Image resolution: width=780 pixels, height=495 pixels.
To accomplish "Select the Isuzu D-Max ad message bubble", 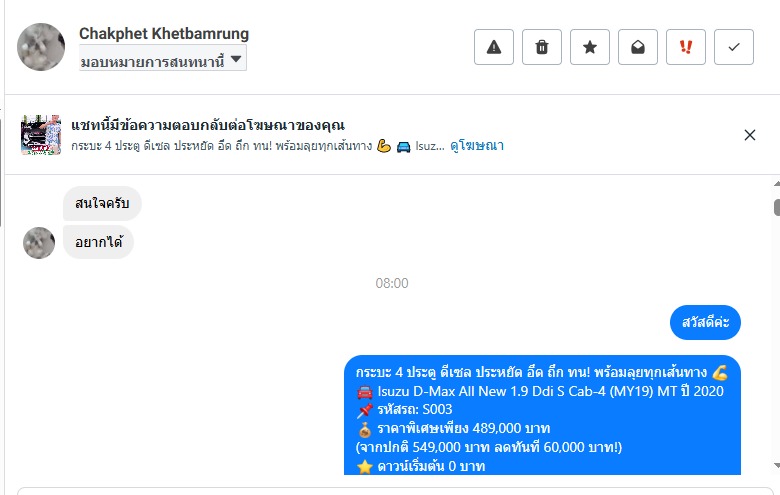I will [542, 415].
